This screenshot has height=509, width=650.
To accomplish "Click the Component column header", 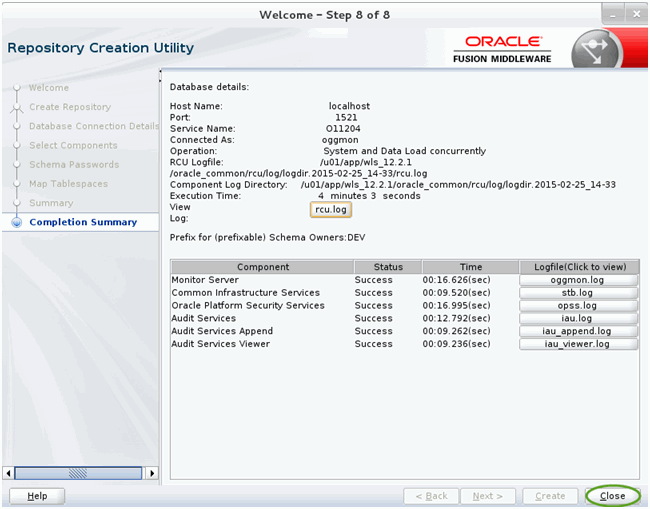I will click(x=262, y=267).
